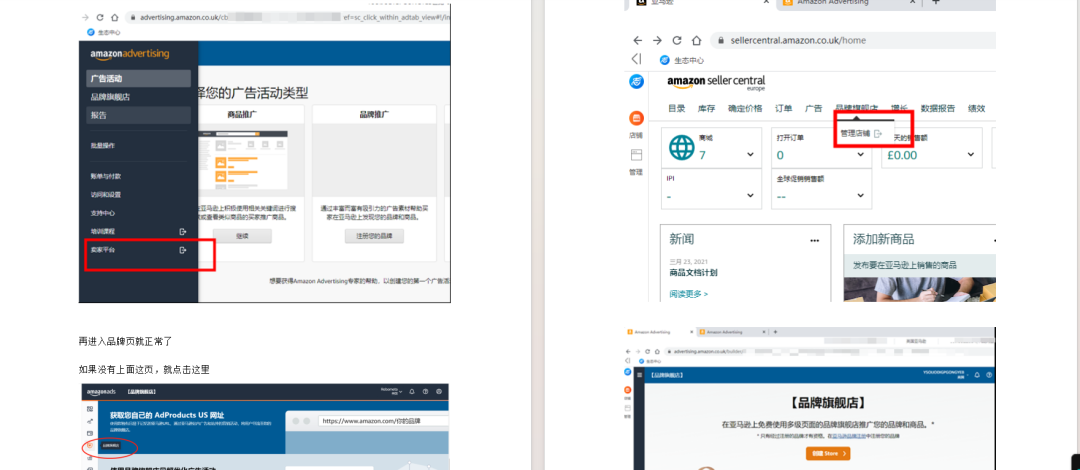The height and width of the screenshot is (470, 1080).
Task: Open 订单 menu in Seller Central
Action: click(x=784, y=108)
